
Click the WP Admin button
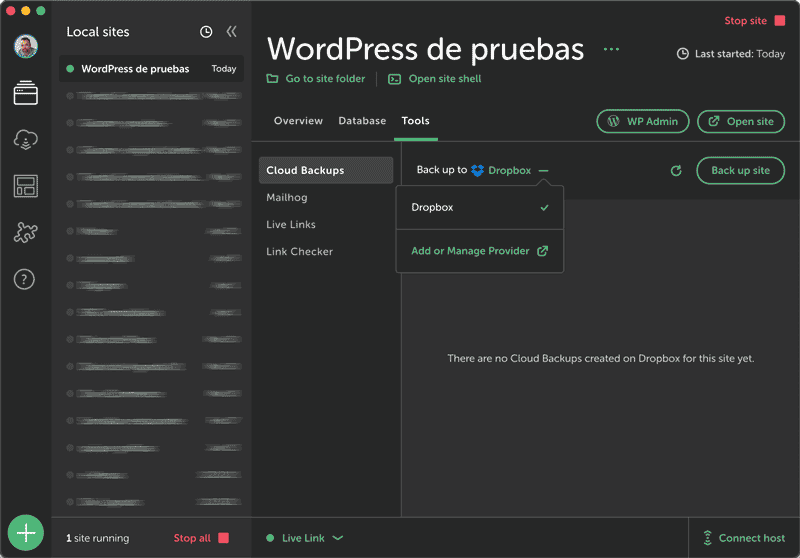(643, 121)
